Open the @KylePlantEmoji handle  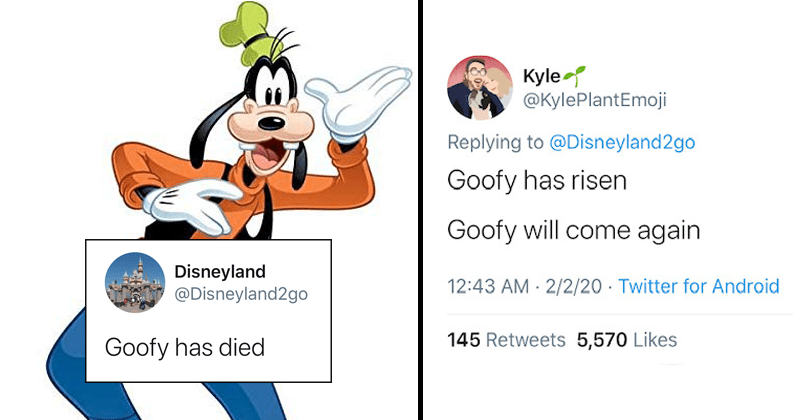(x=594, y=100)
